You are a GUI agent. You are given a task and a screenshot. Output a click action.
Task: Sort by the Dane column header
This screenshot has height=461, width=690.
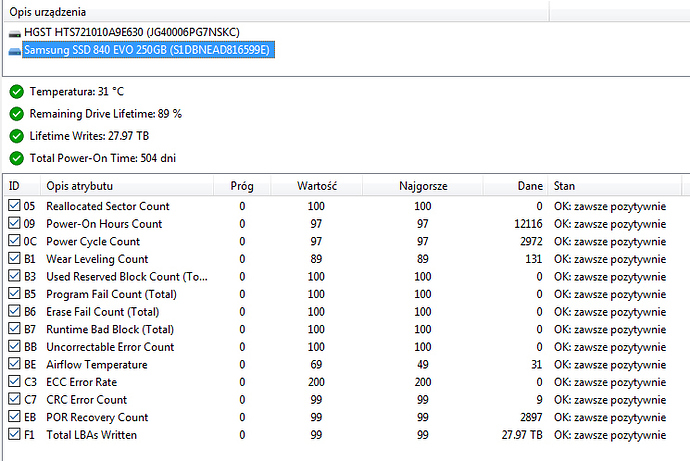[x=516, y=186]
